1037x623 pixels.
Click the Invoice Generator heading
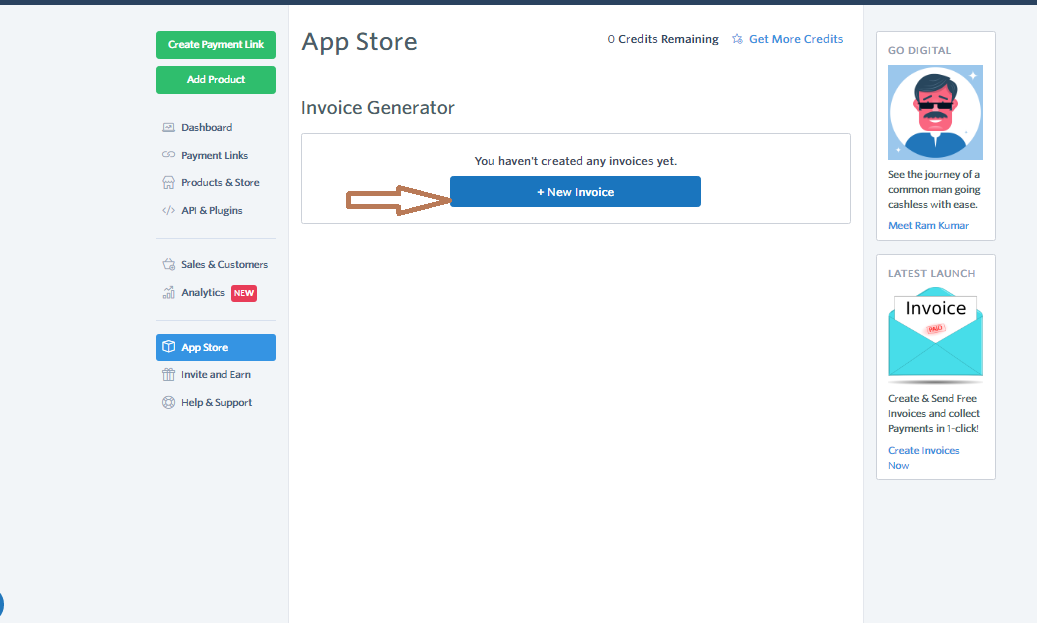(x=378, y=107)
